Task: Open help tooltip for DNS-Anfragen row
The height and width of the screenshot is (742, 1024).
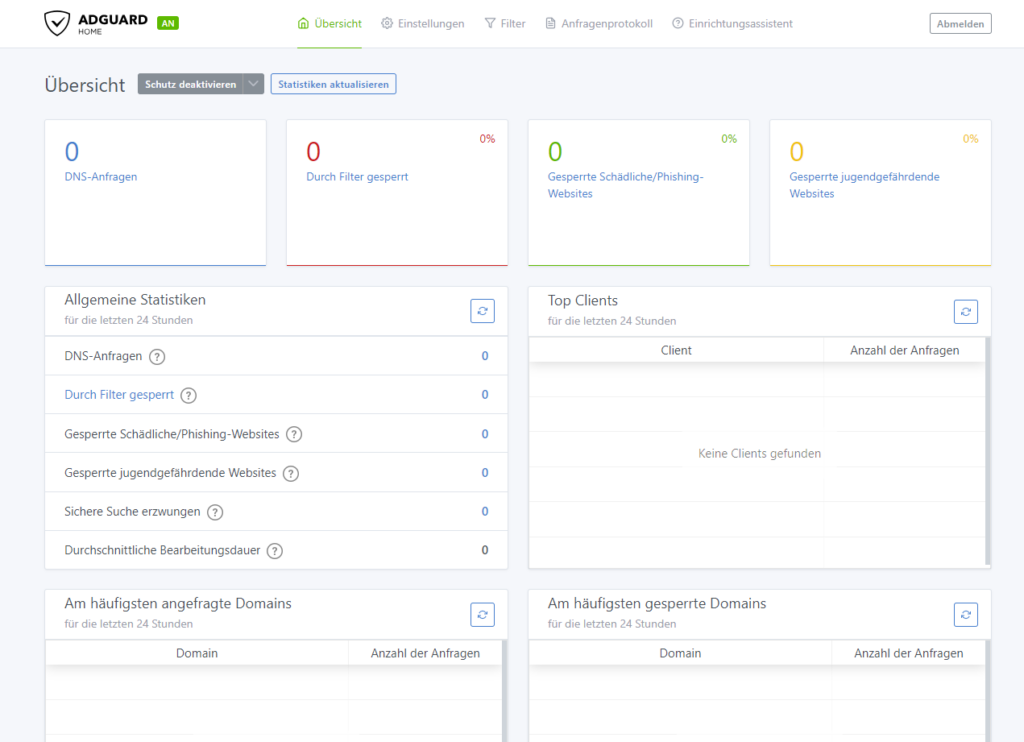Action: (x=157, y=357)
